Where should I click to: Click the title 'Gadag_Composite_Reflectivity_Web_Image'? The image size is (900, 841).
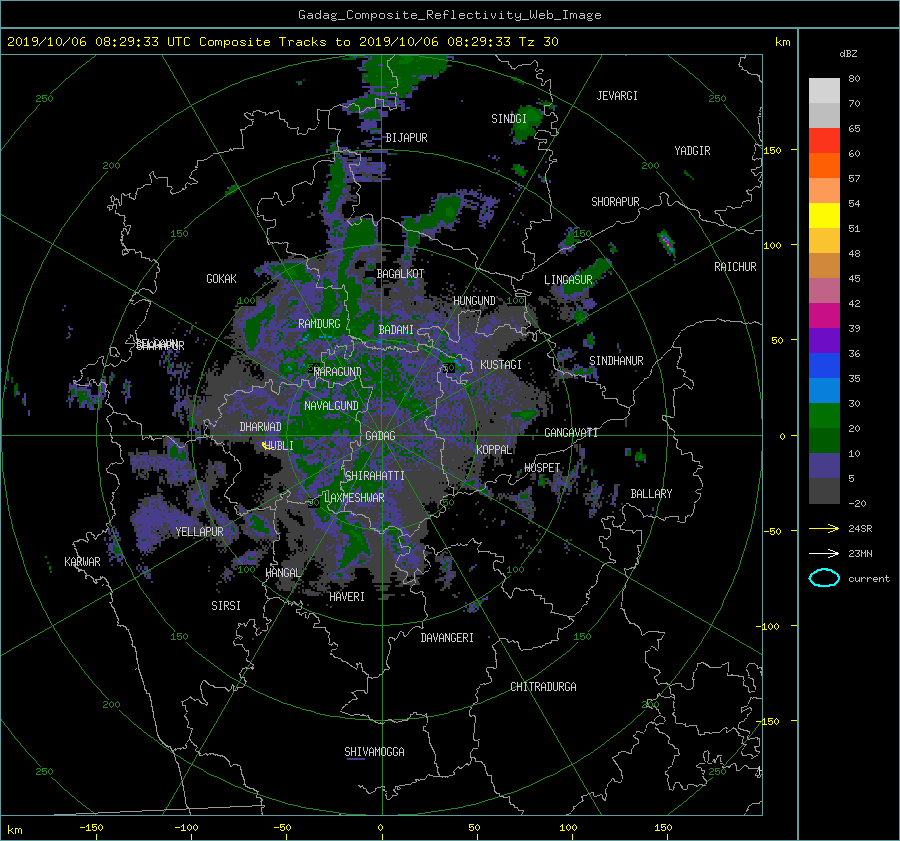[449, 15]
